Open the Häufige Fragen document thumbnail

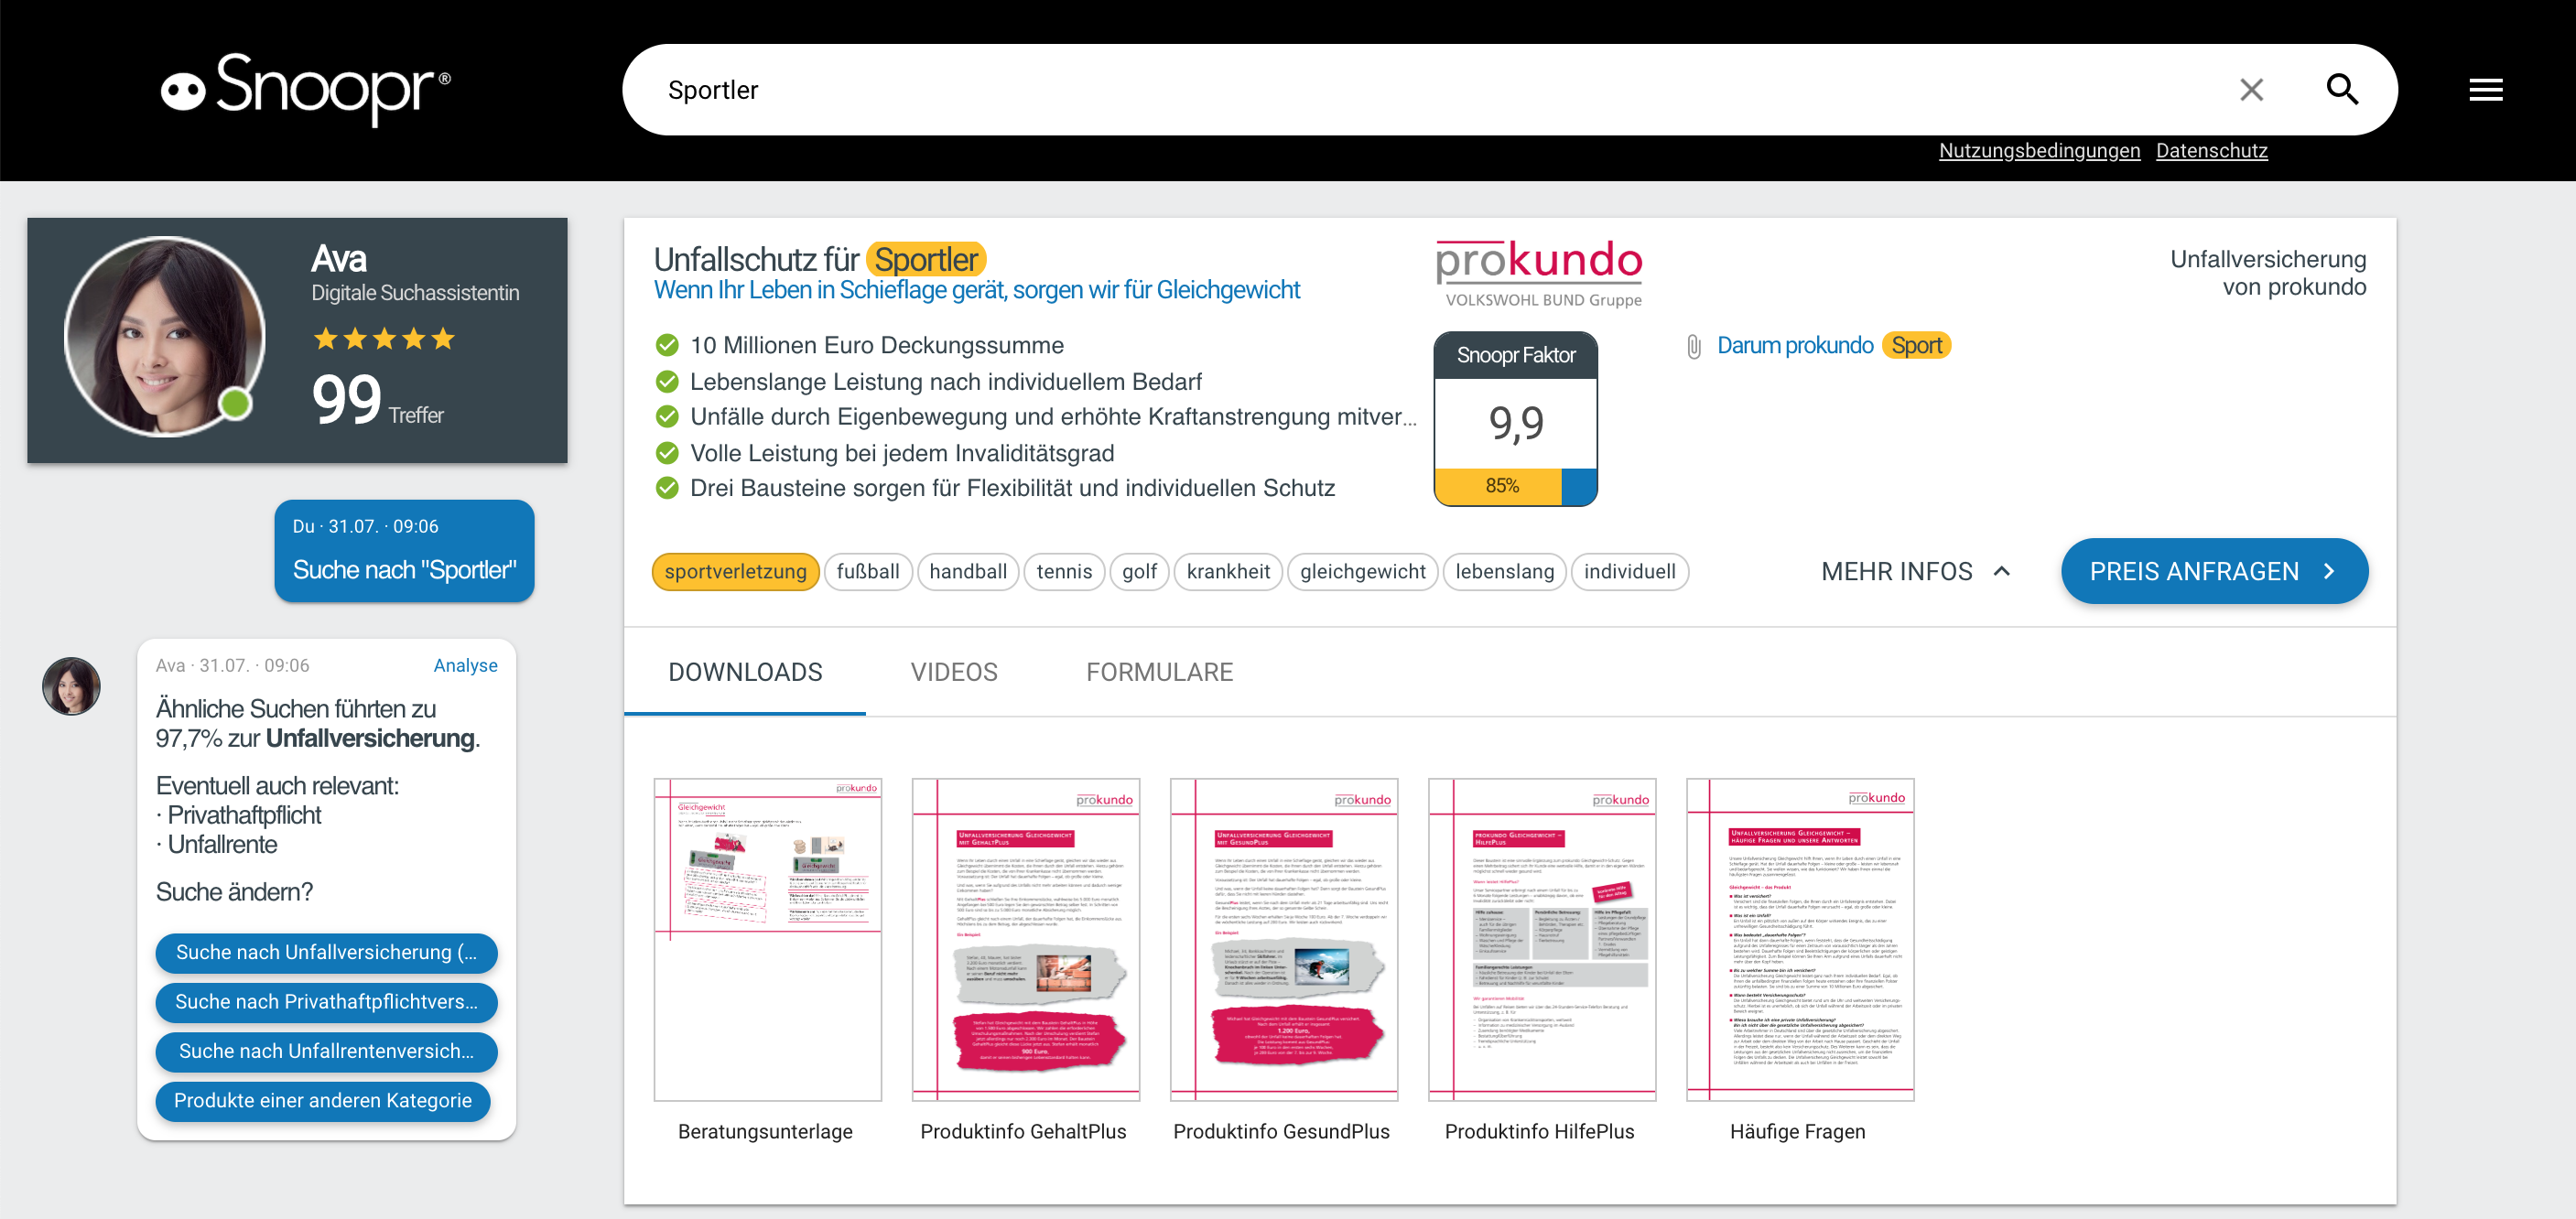[x=1799, y=939]
